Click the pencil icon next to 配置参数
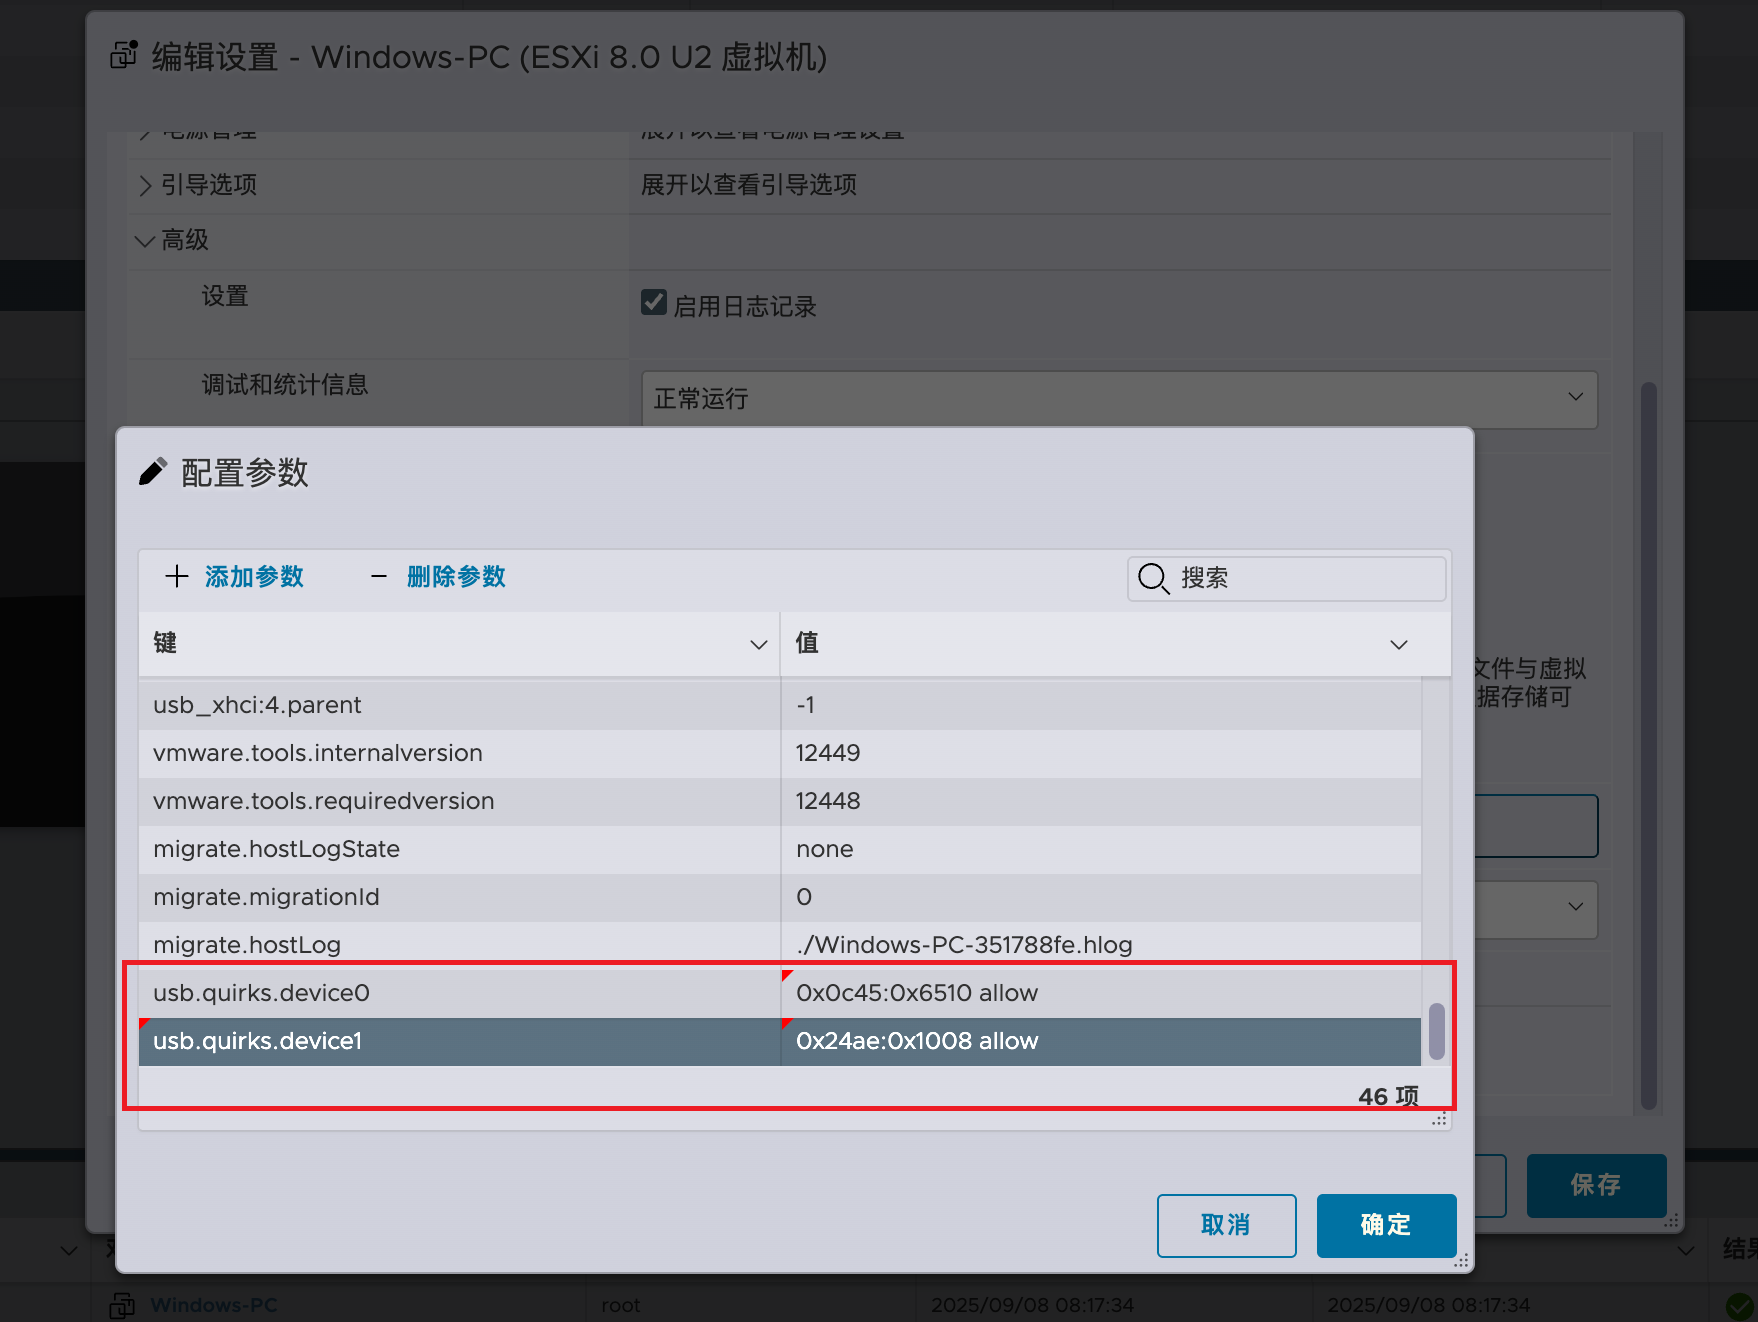The image size is (1758, 1322). click(152, 472)
